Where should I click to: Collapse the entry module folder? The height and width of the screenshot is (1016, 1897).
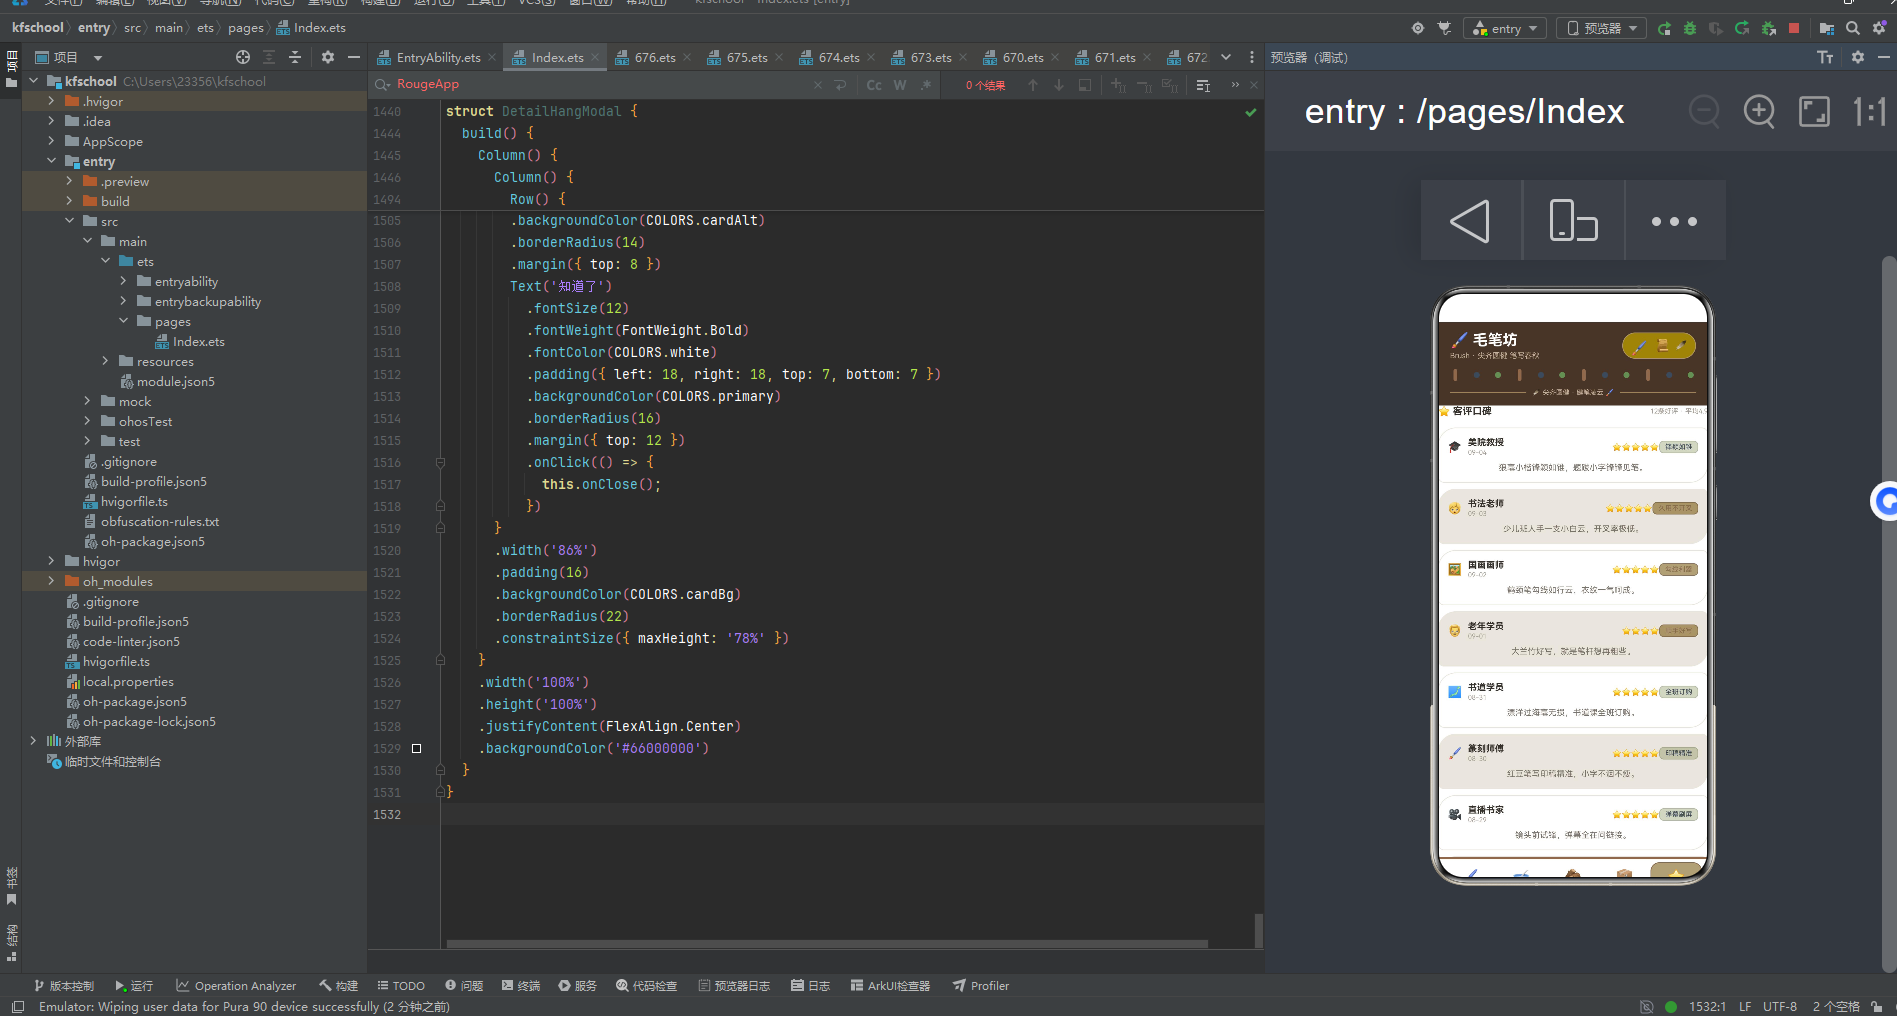pyautogui.click(x=51, y=161)
